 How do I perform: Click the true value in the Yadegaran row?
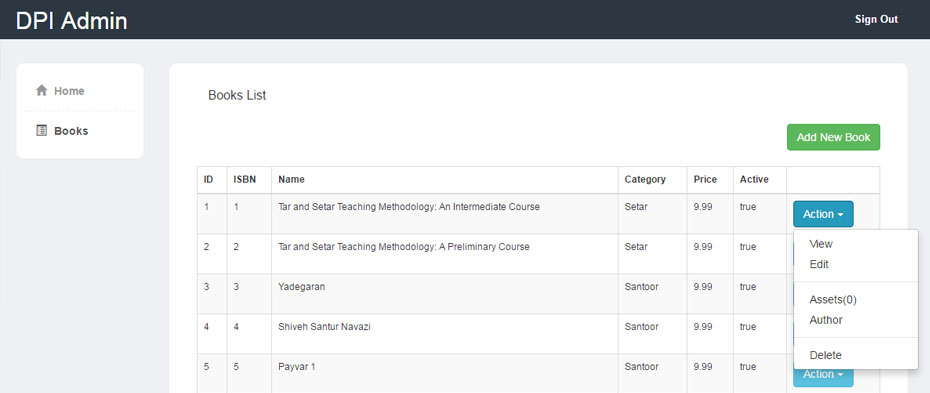point(747,287)
